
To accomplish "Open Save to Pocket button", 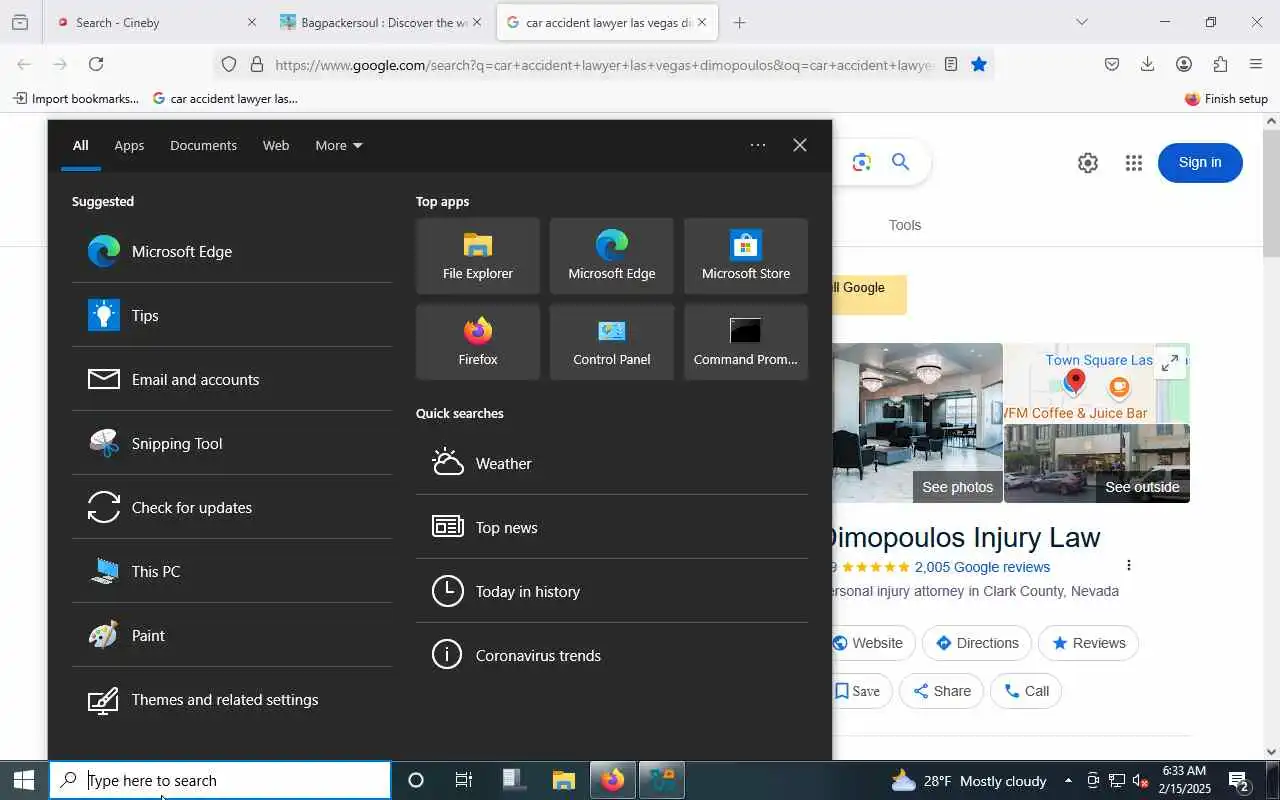I will [1112, 64].
